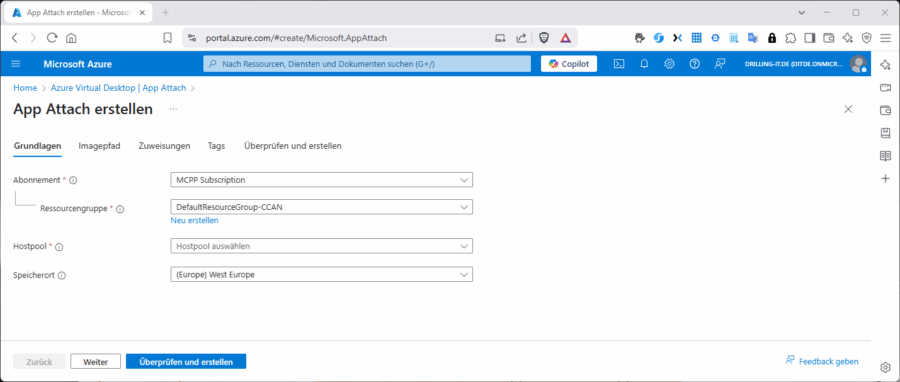This screenshot has width=900, height=382.
Task: Click the browser address bar URL
Action: 297,38
